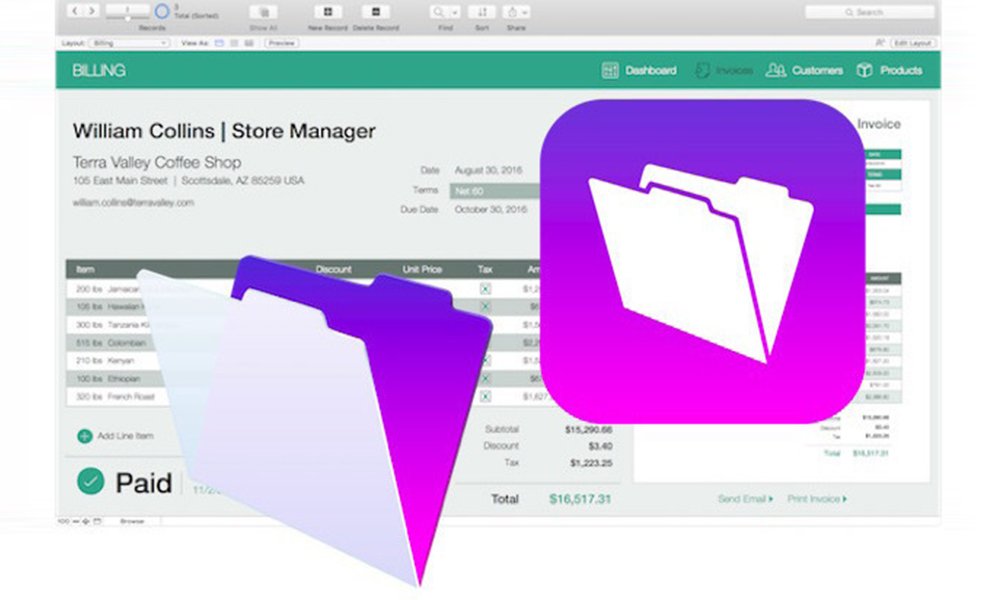
Task: Toggle Tax checkbox for Jamaican row
Action: pos(485,289)
